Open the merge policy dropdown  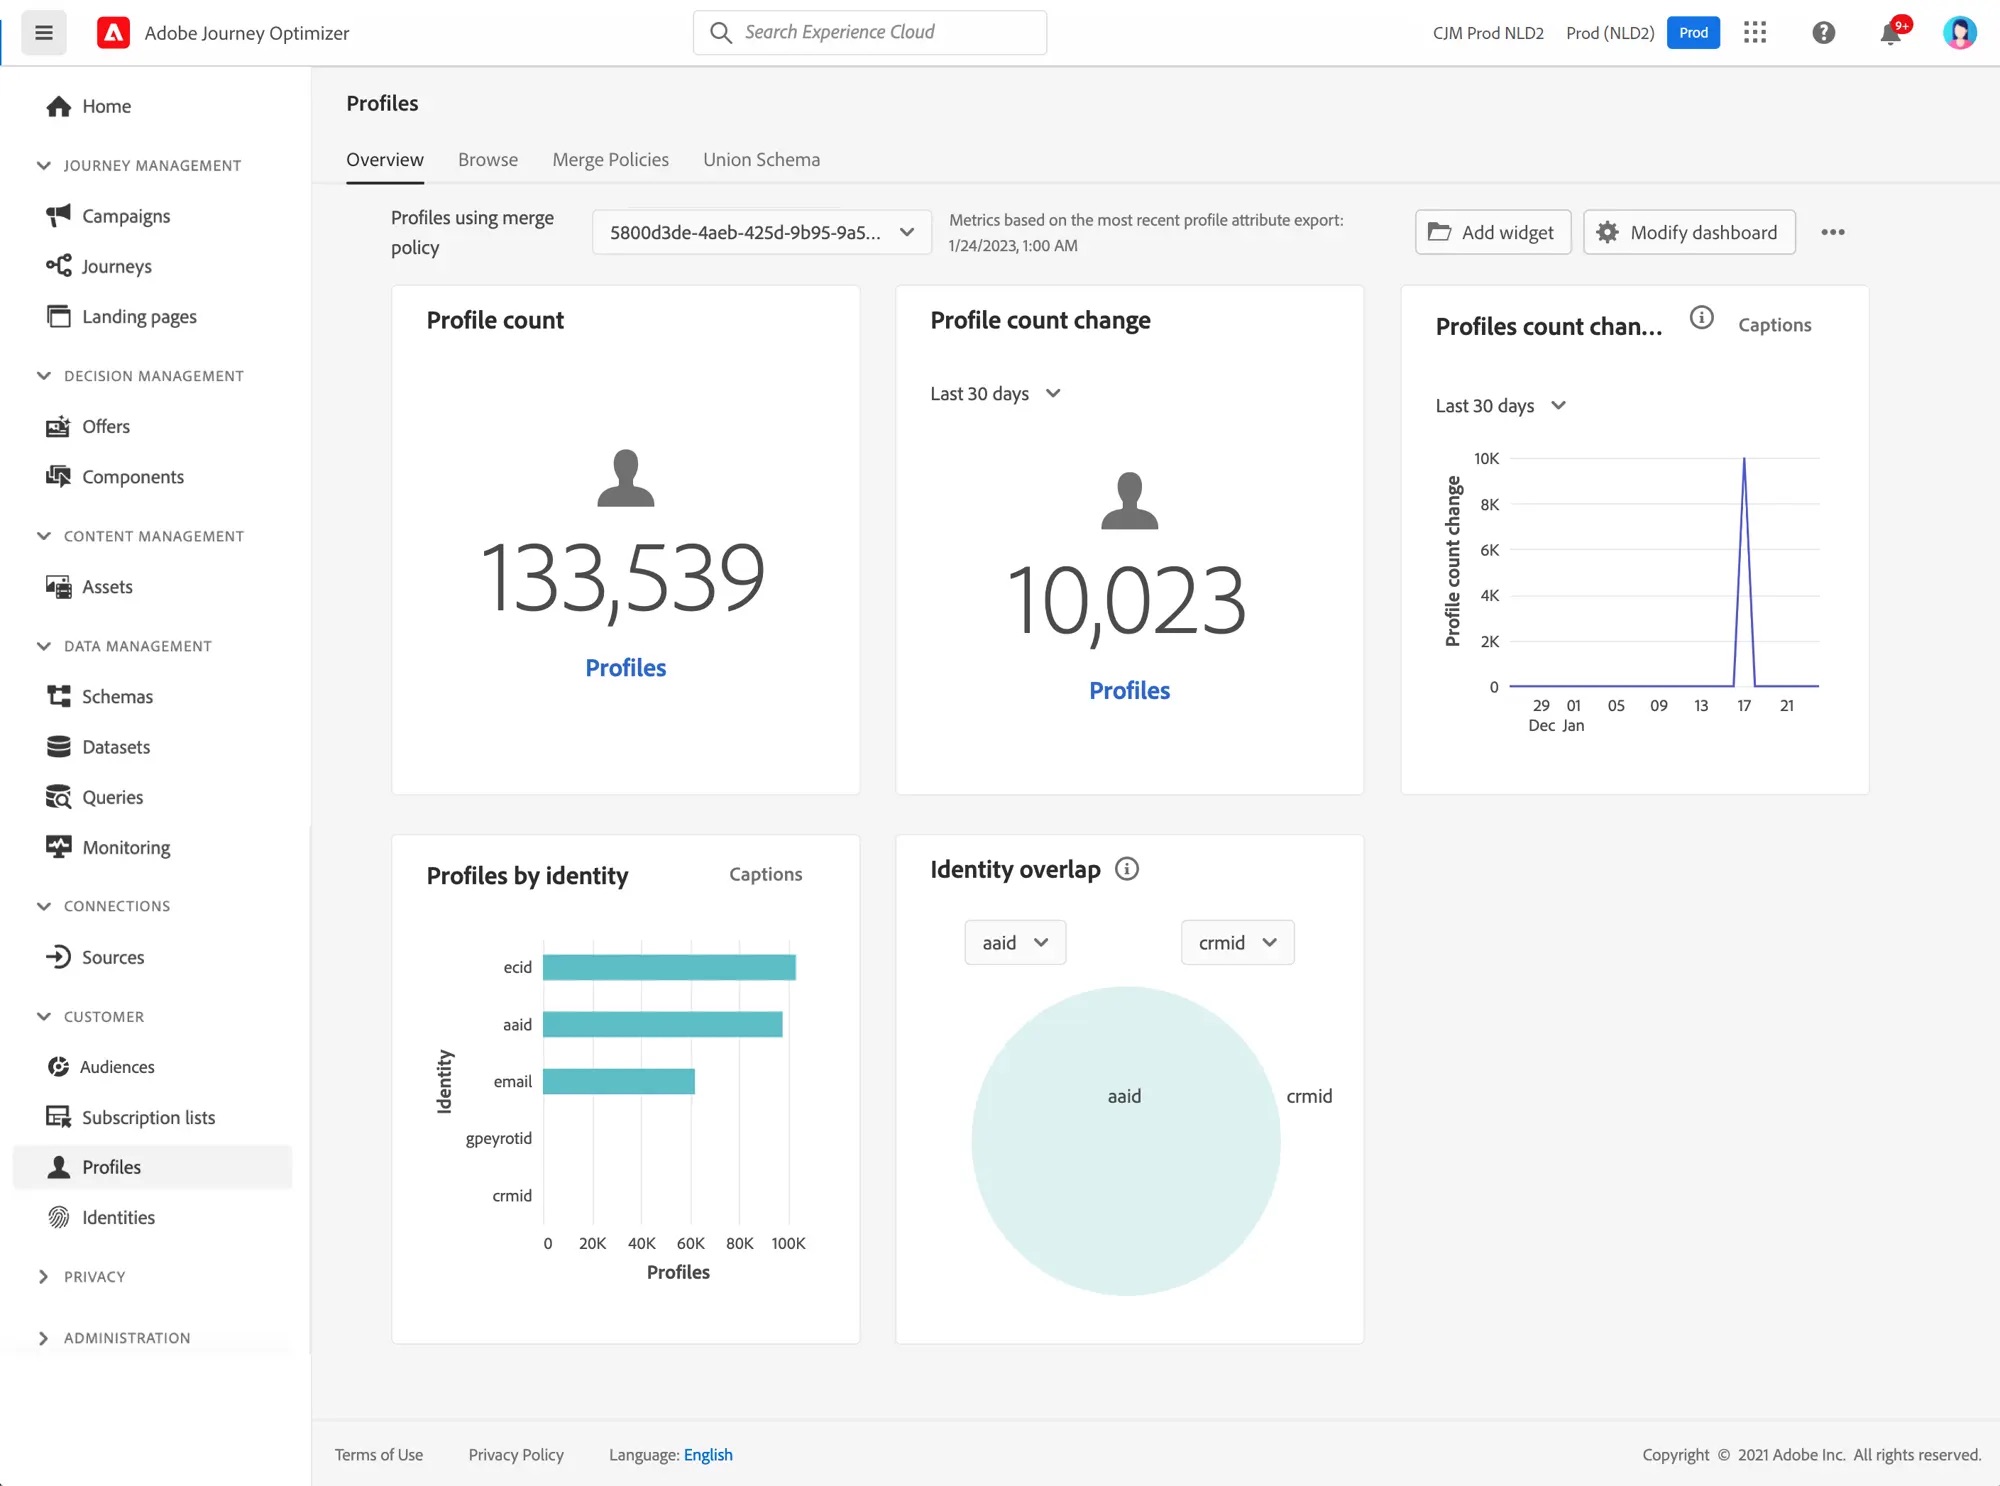click(x=762, y=232)
